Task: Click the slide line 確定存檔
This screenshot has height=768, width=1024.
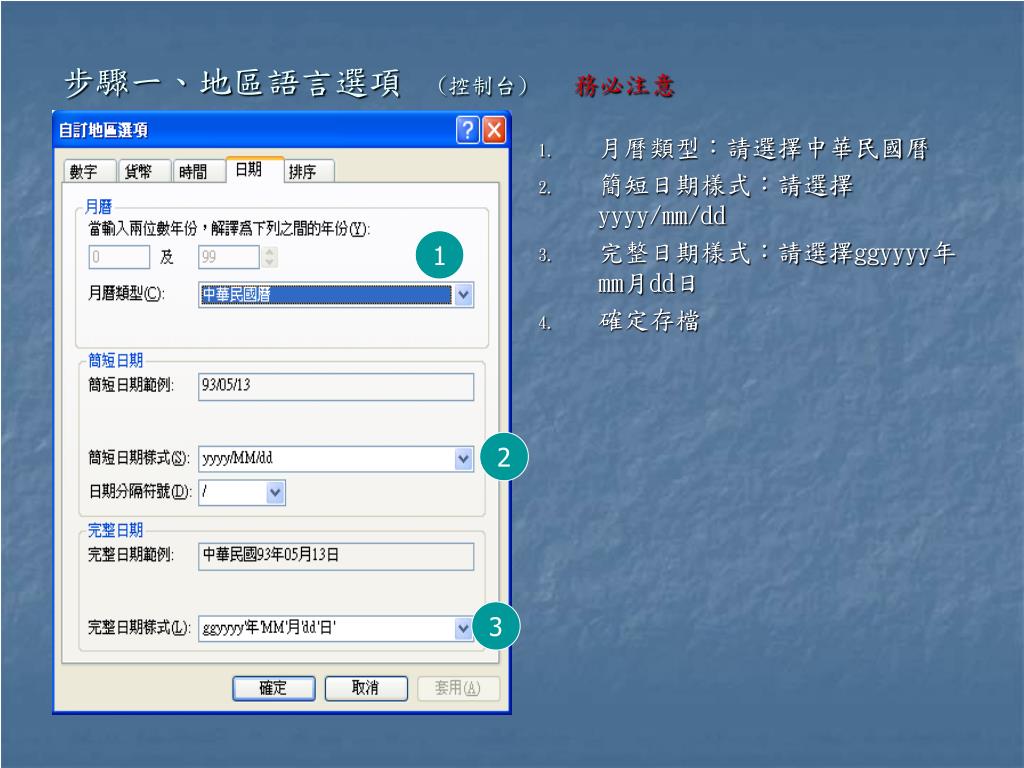Action: pyautogui.click(x=649, y=321)
